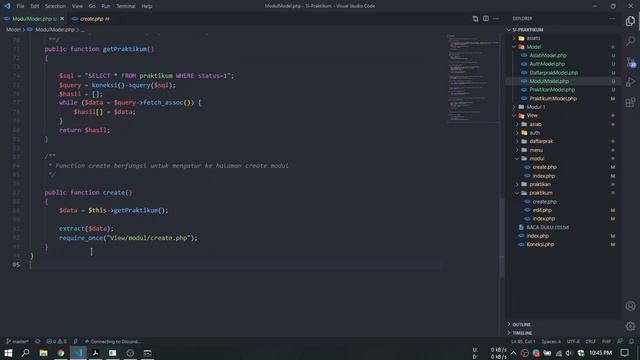
Task: Open the BACA DULU text file
Action: coord(547,227)
